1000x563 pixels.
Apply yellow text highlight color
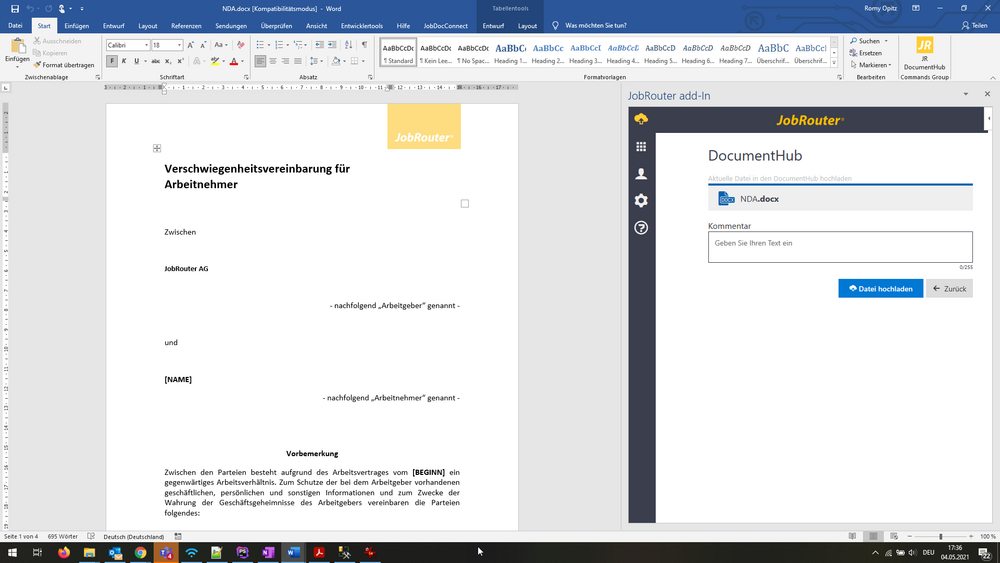(215, 61)
